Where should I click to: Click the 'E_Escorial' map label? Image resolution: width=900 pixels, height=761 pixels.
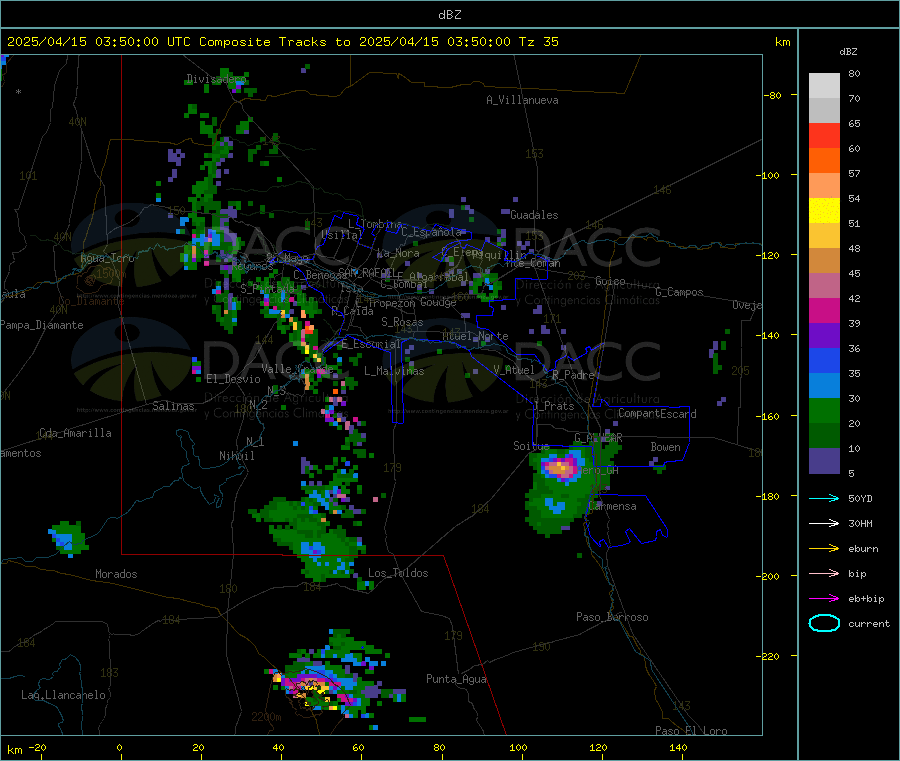tap(370, 344)
